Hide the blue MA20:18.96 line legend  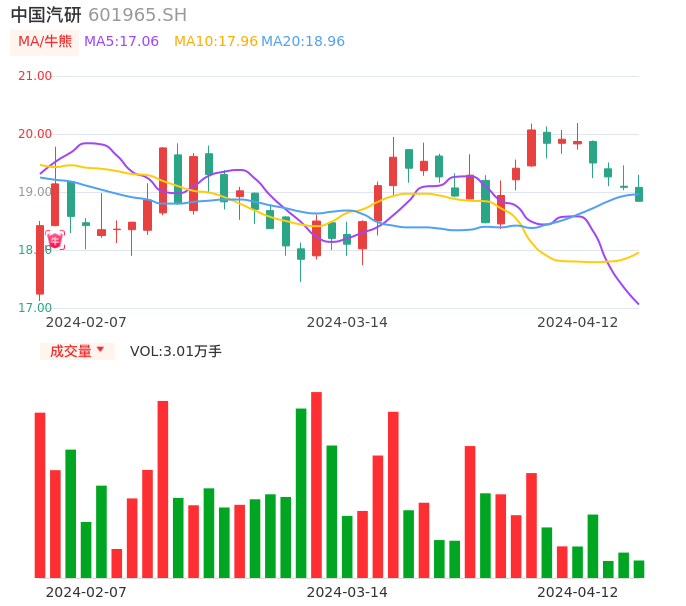tap(303, 42)
